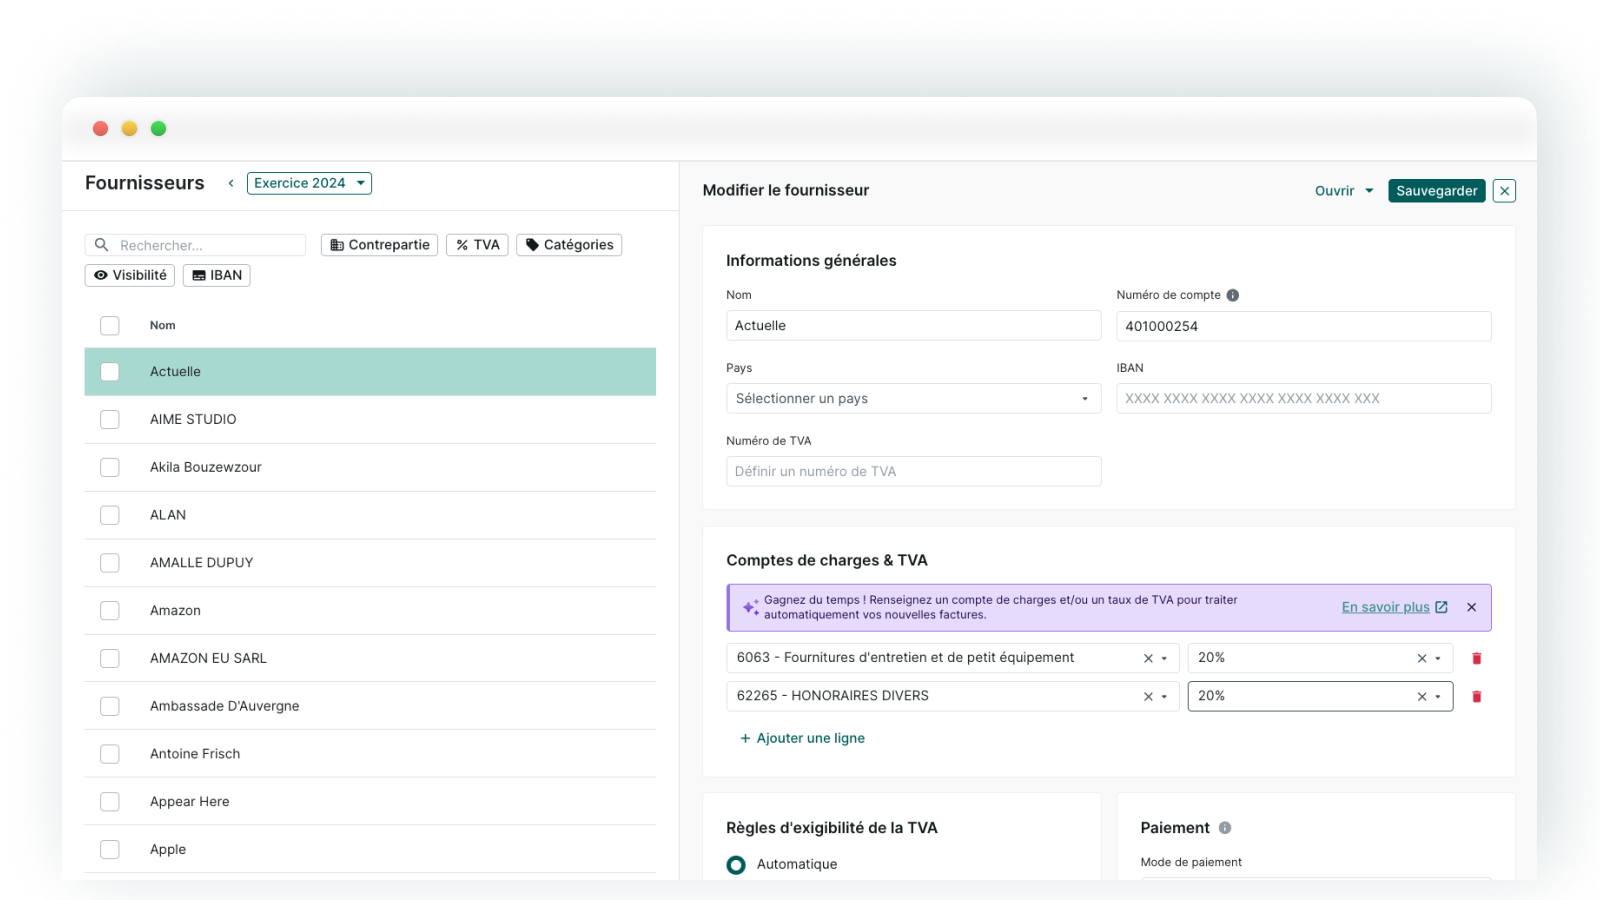Click Ajouter une ligne
The height and width of the screenshot is (900, 1600).
(802, 738)
